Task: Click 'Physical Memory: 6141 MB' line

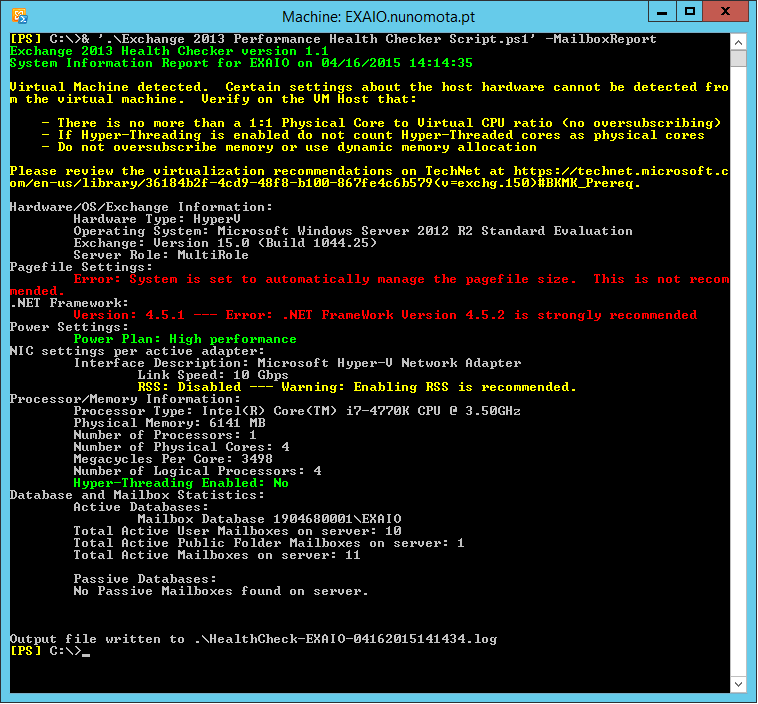Action: [169, 423]
